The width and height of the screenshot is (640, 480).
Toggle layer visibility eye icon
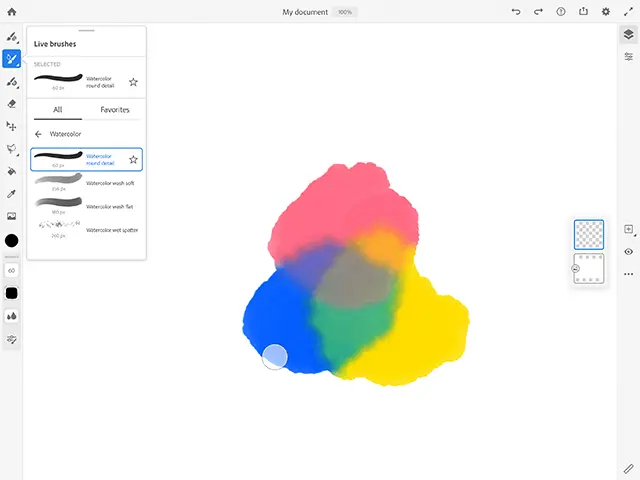coord(629,252)
